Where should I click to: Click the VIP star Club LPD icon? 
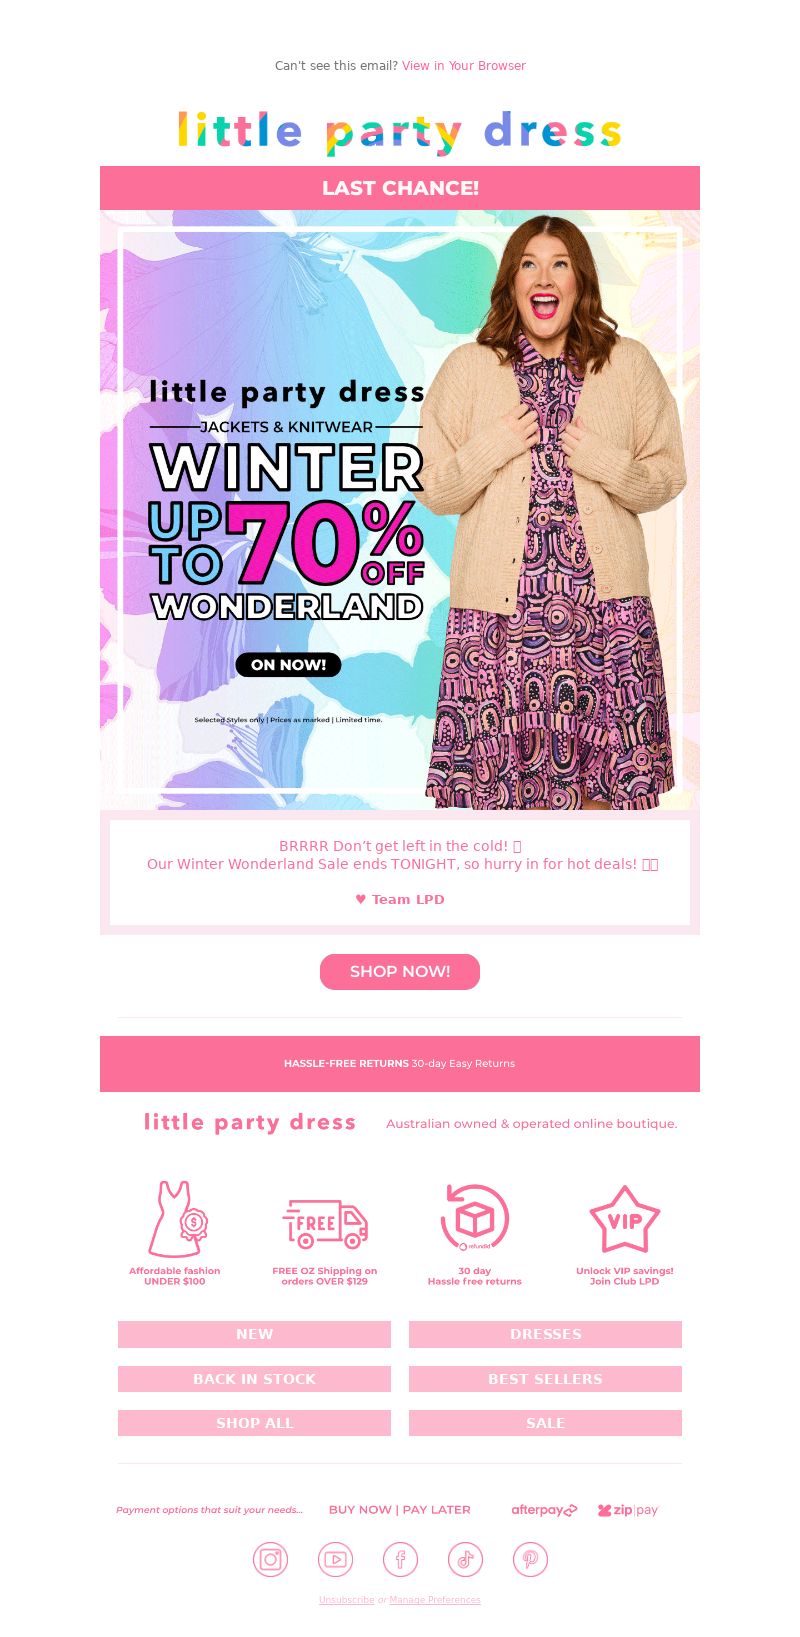click(625, 1220)
